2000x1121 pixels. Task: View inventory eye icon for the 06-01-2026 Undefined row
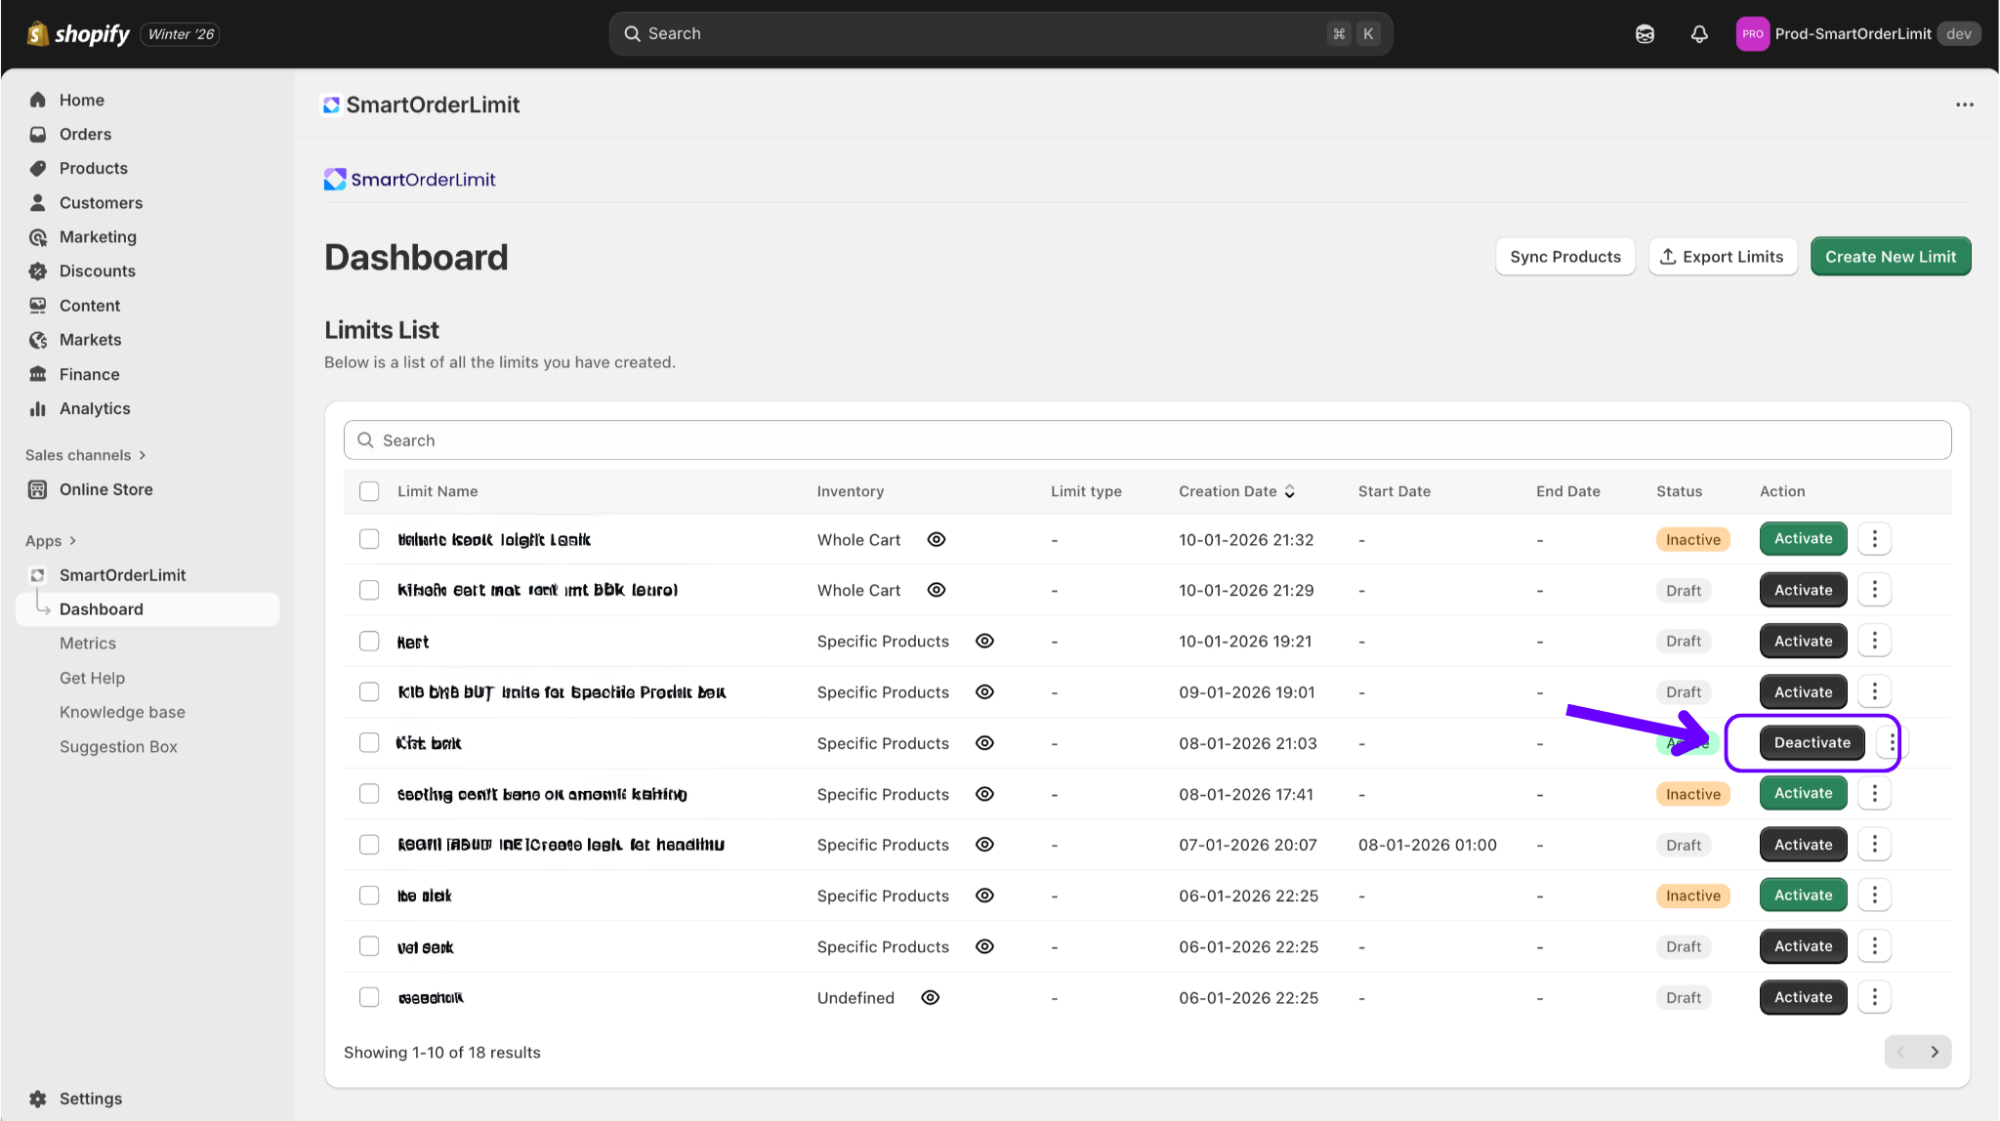pos(930,998)
